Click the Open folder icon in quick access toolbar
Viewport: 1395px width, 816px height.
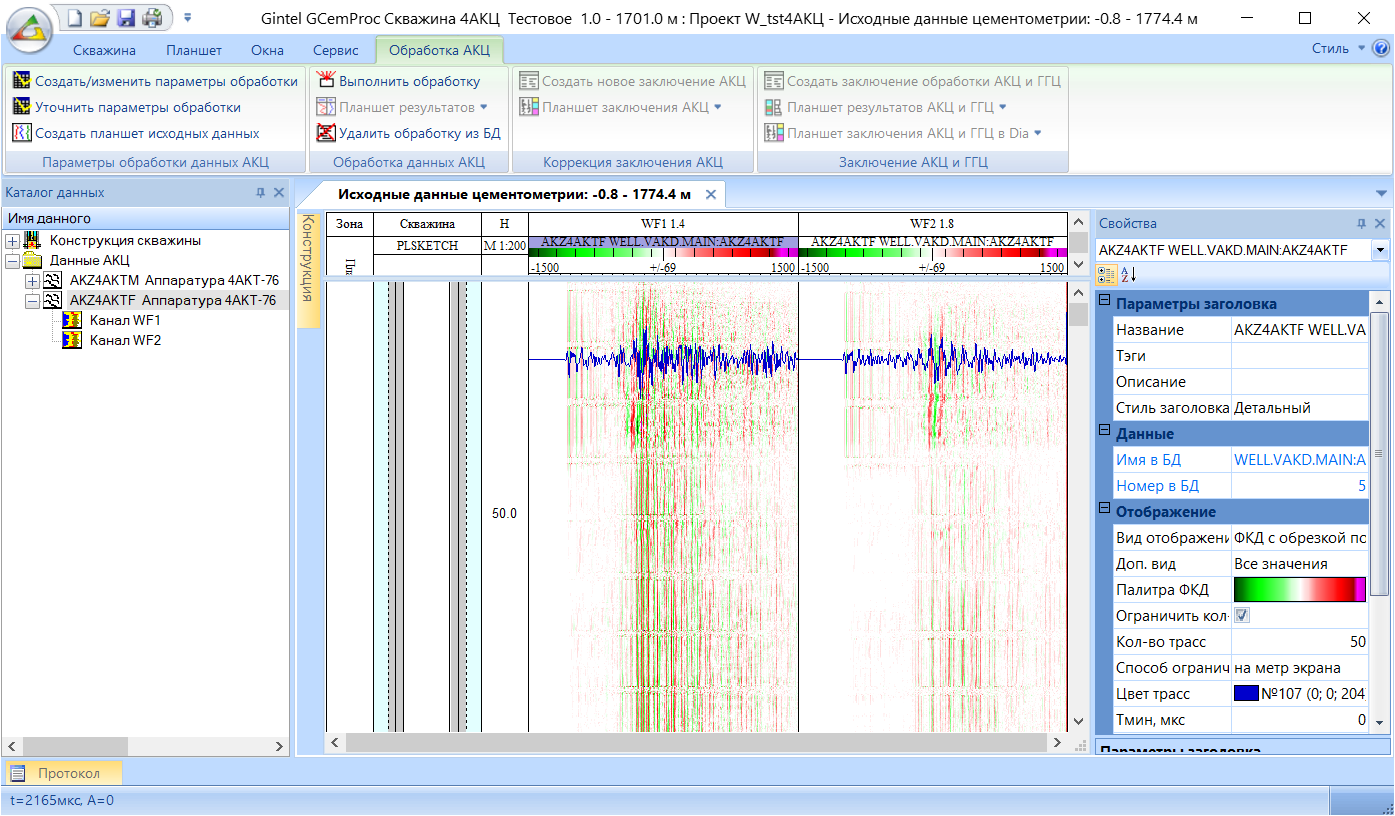[x=100, y=18]
